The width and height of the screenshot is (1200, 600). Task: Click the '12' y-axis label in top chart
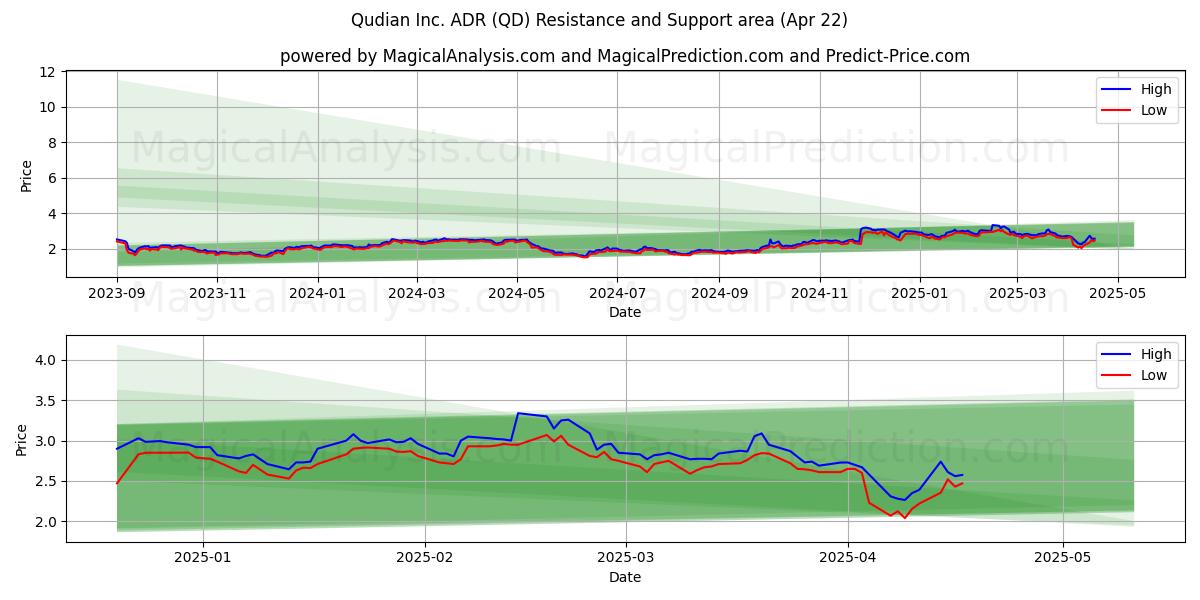[x=47, y=72]
